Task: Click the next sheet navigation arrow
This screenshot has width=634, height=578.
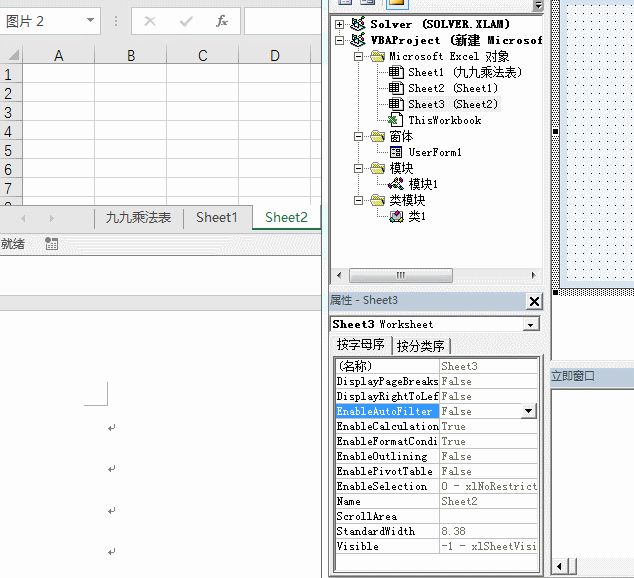Action: (51, 219)
